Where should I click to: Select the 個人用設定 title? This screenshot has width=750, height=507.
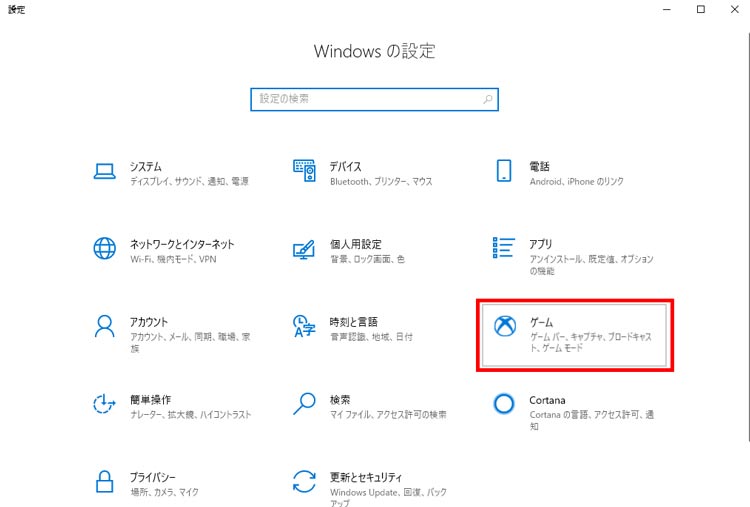point(355,244)
